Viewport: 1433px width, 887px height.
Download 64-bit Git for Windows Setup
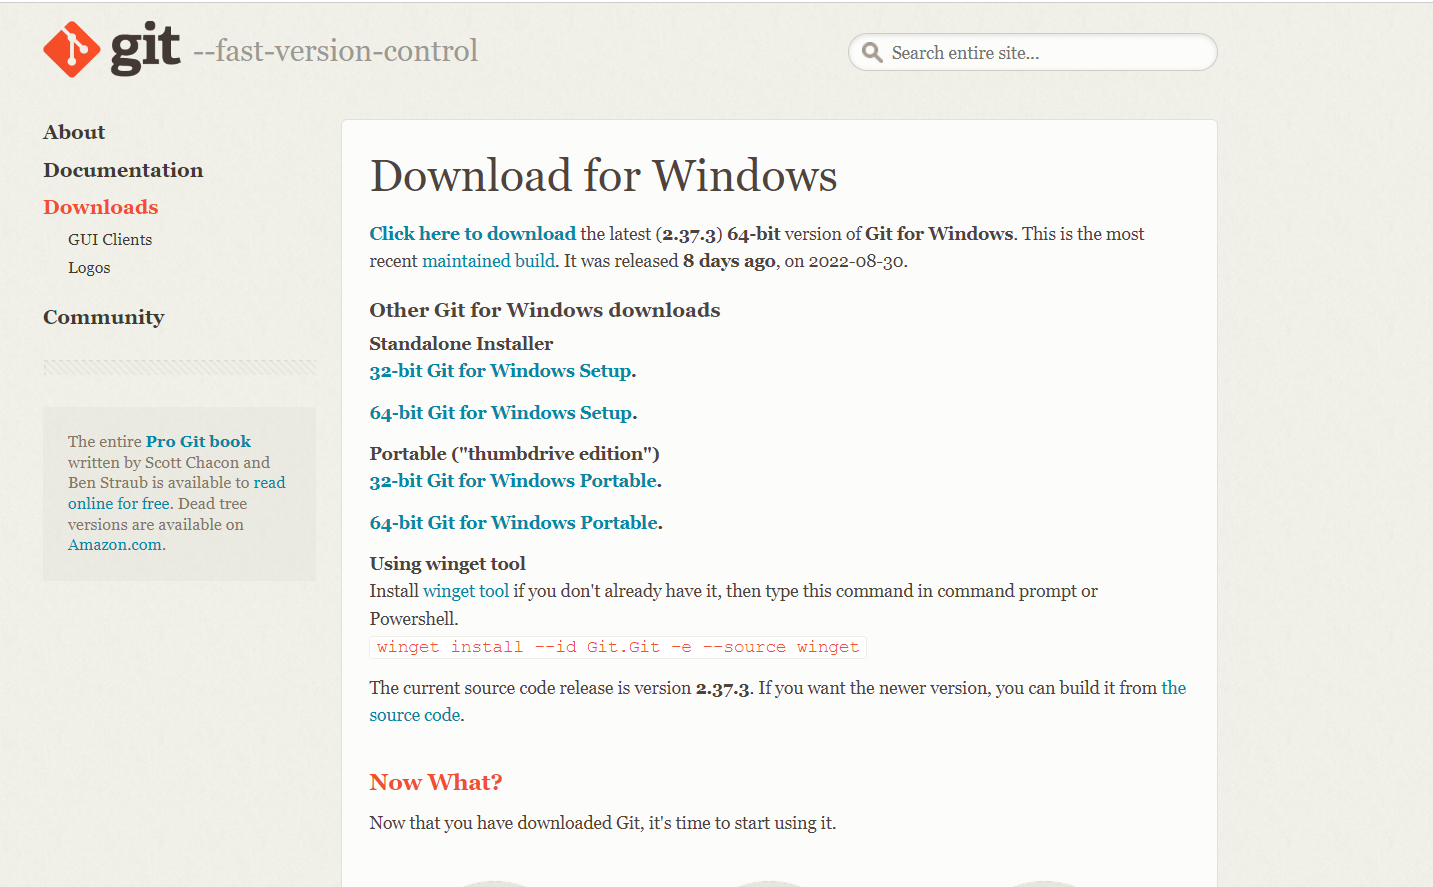(501, 413)
